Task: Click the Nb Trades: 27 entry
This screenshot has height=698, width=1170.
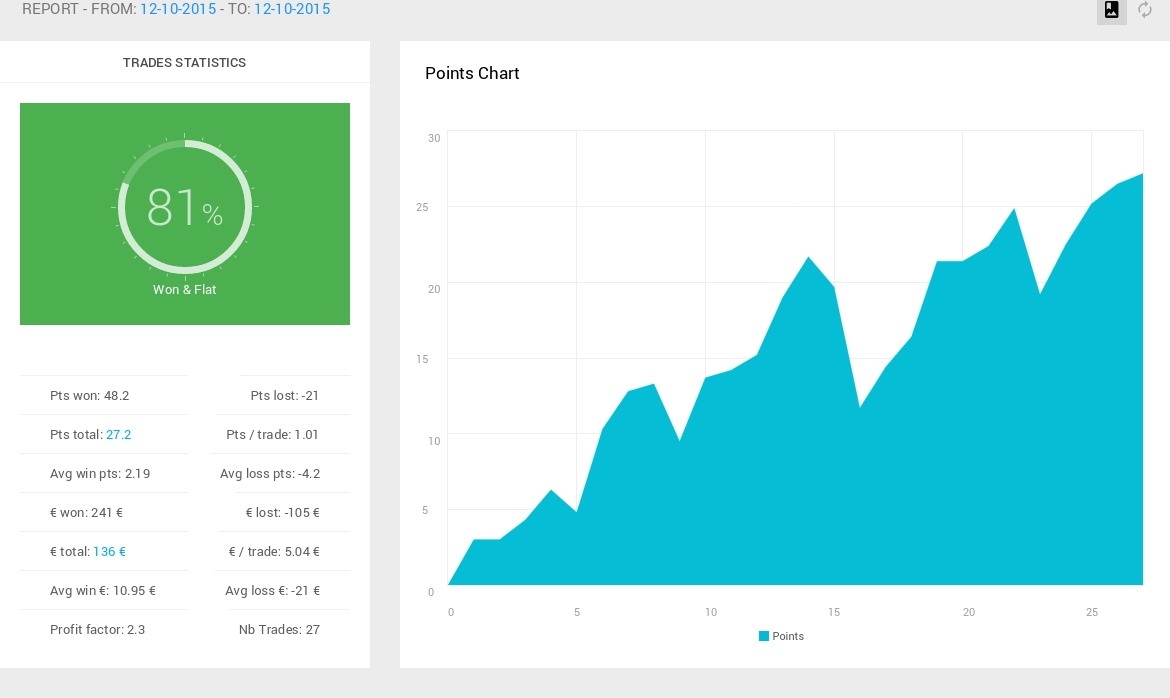Action: point(279,629)
